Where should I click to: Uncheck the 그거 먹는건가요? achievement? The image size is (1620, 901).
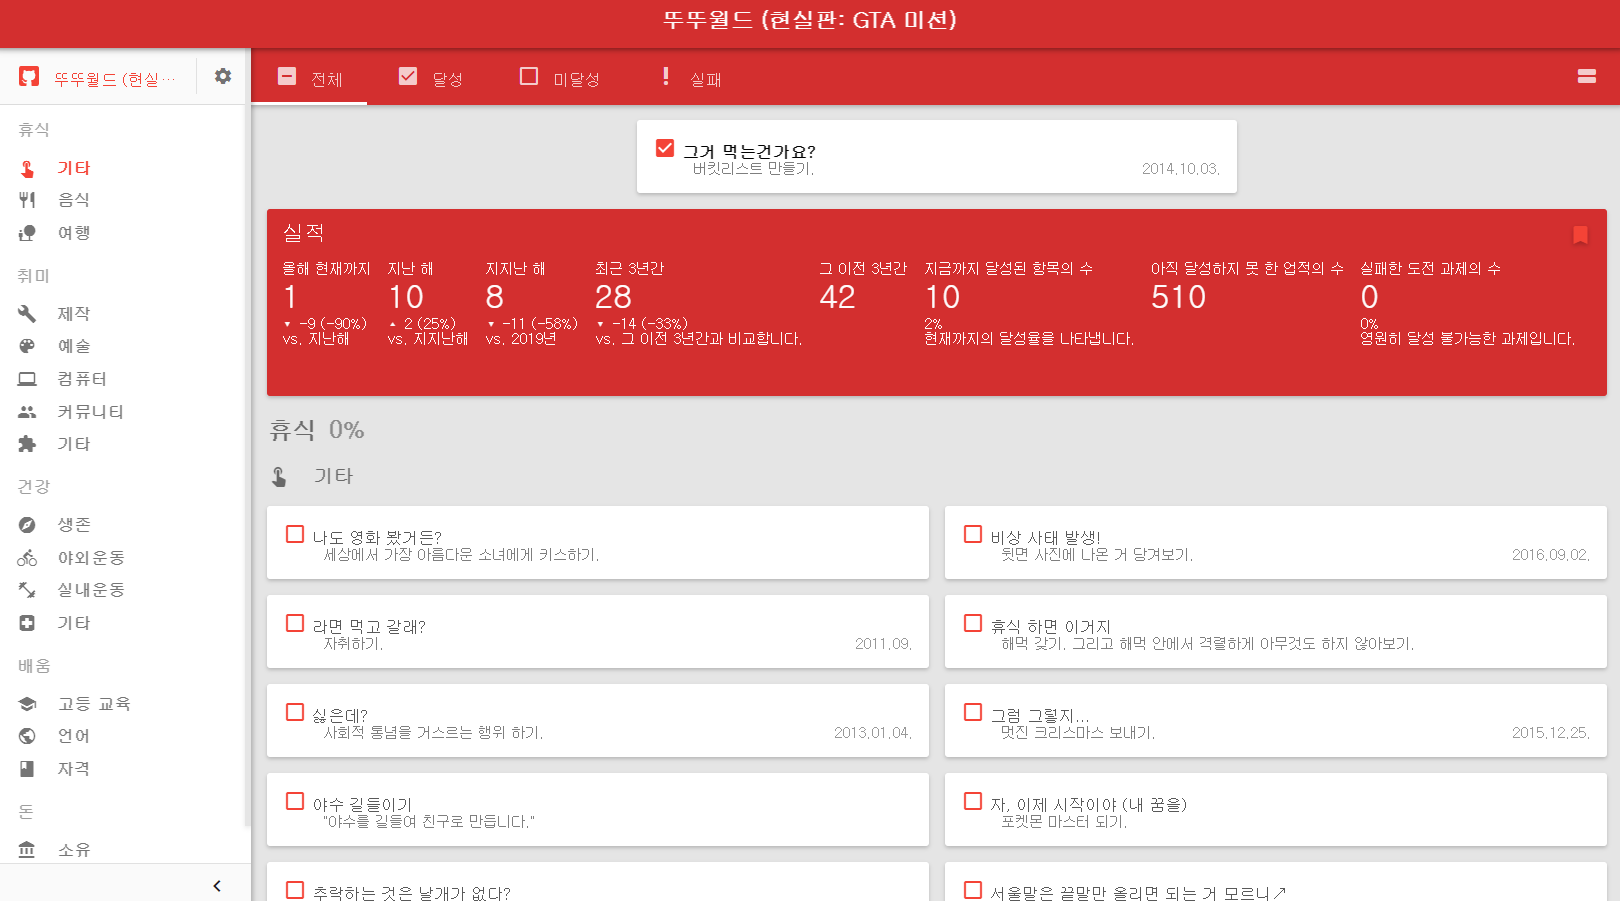tap(665, 148)
